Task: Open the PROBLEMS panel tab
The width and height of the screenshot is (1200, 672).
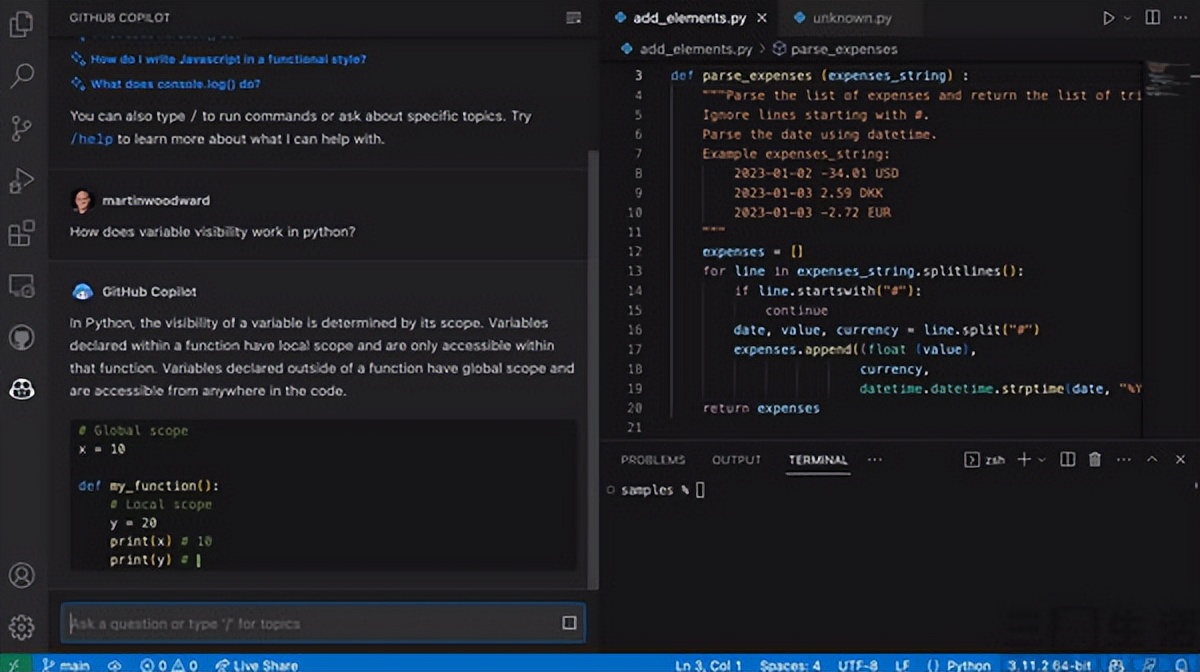Action: 653,460
